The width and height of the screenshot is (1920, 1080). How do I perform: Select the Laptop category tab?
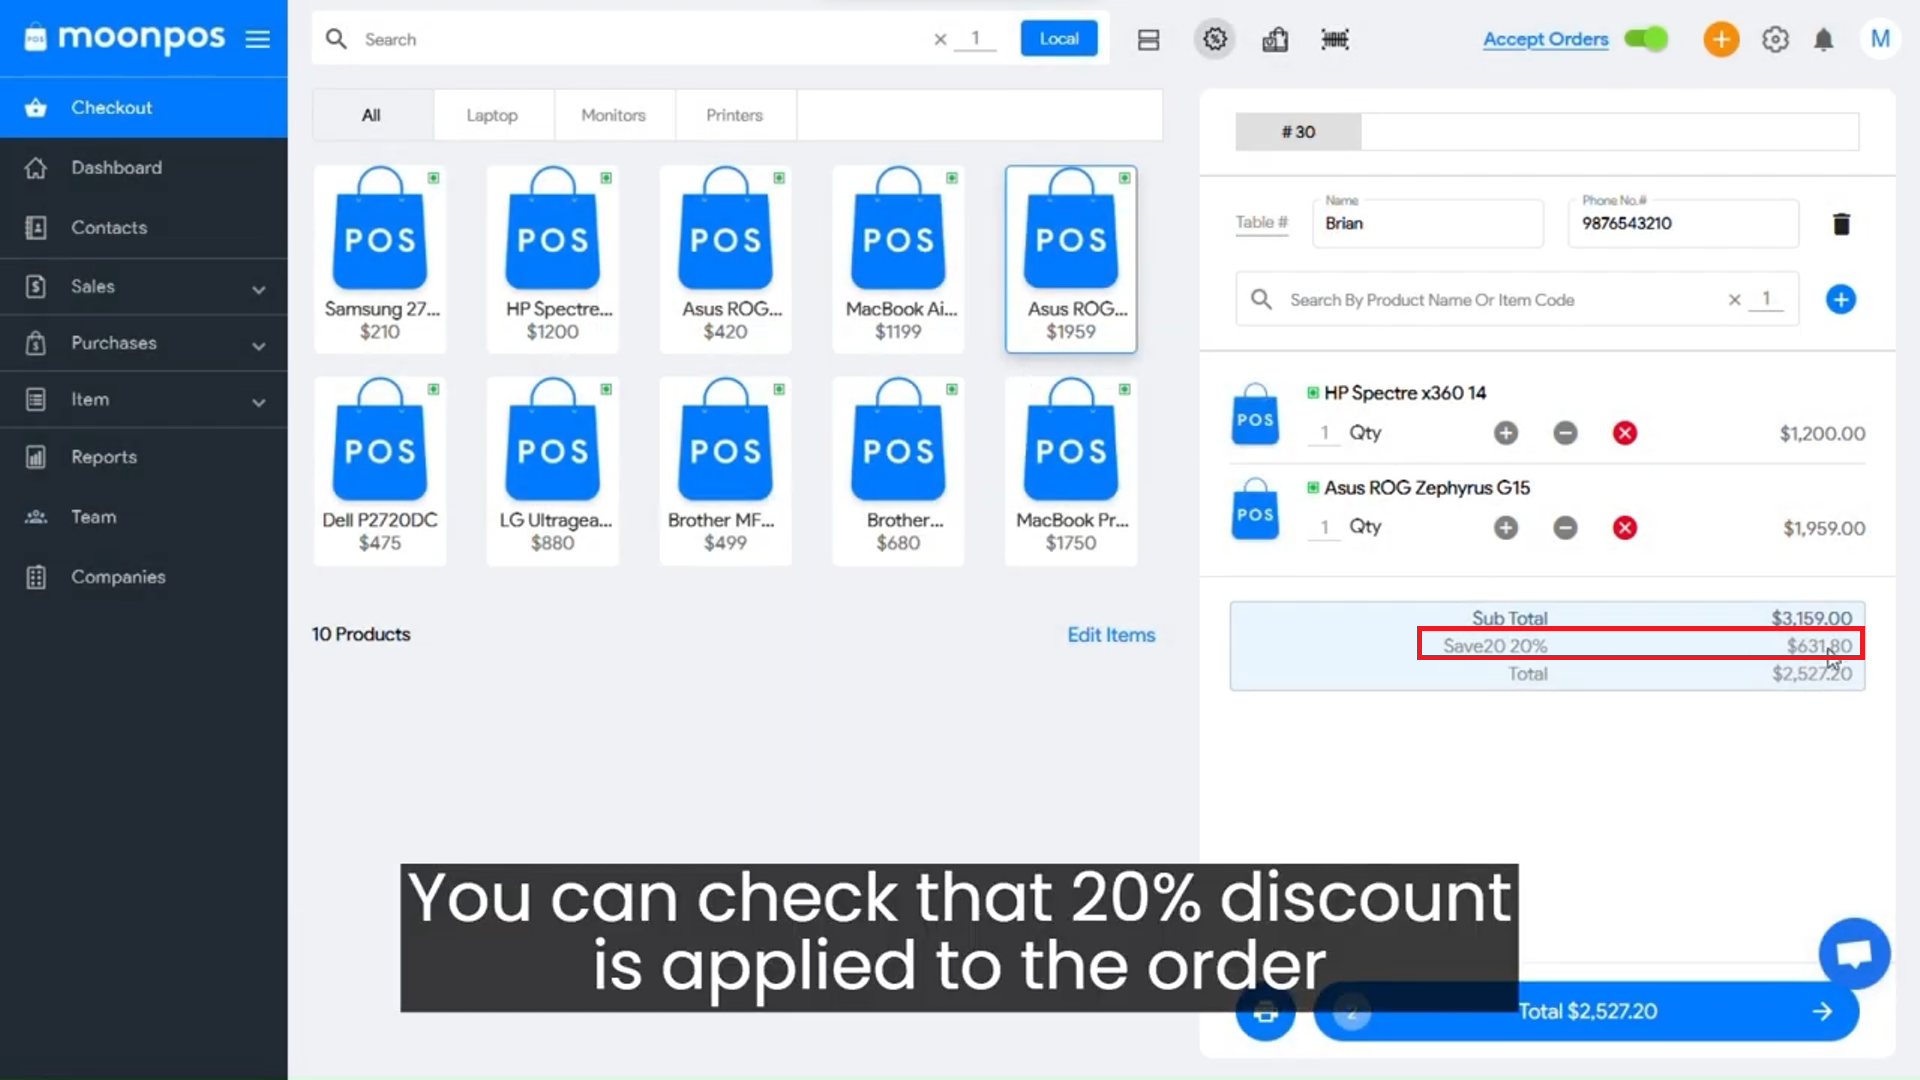[493, 115]
